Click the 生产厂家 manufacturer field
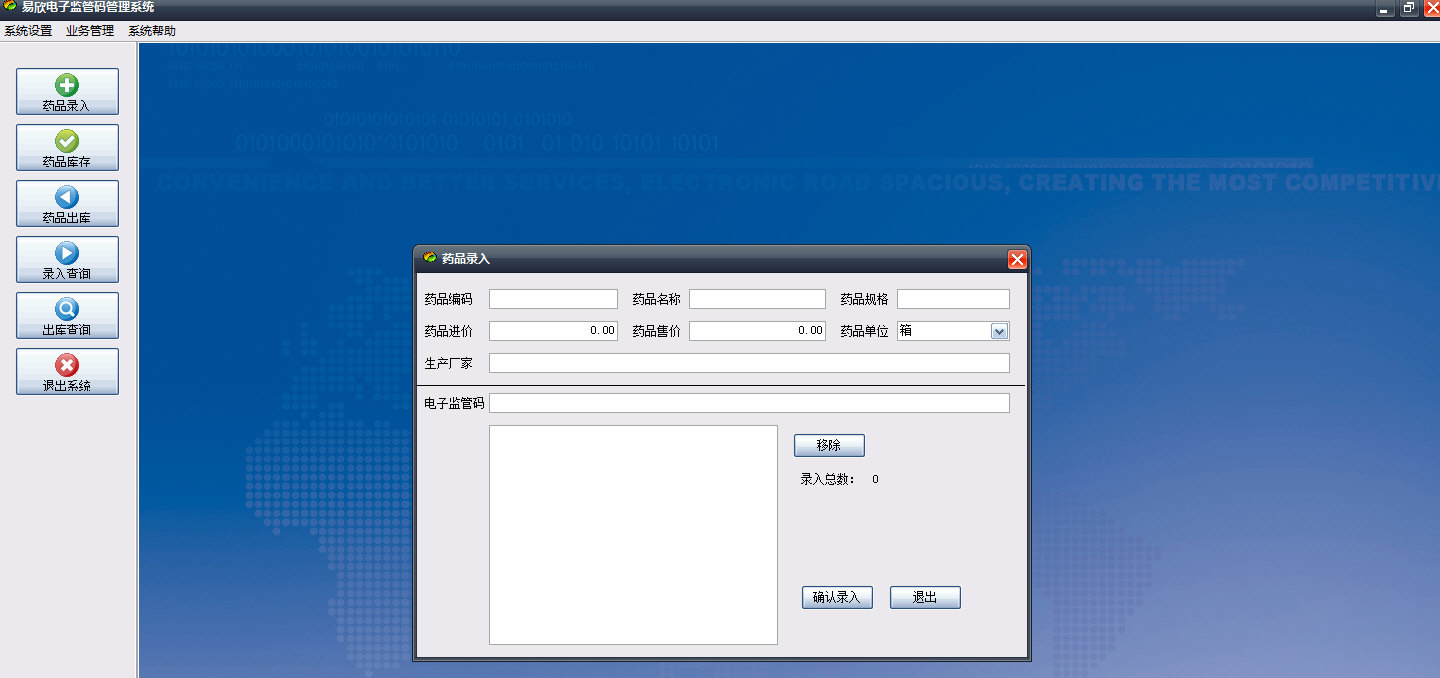Viewport: 1440px width, 678px height. [750, 363]
